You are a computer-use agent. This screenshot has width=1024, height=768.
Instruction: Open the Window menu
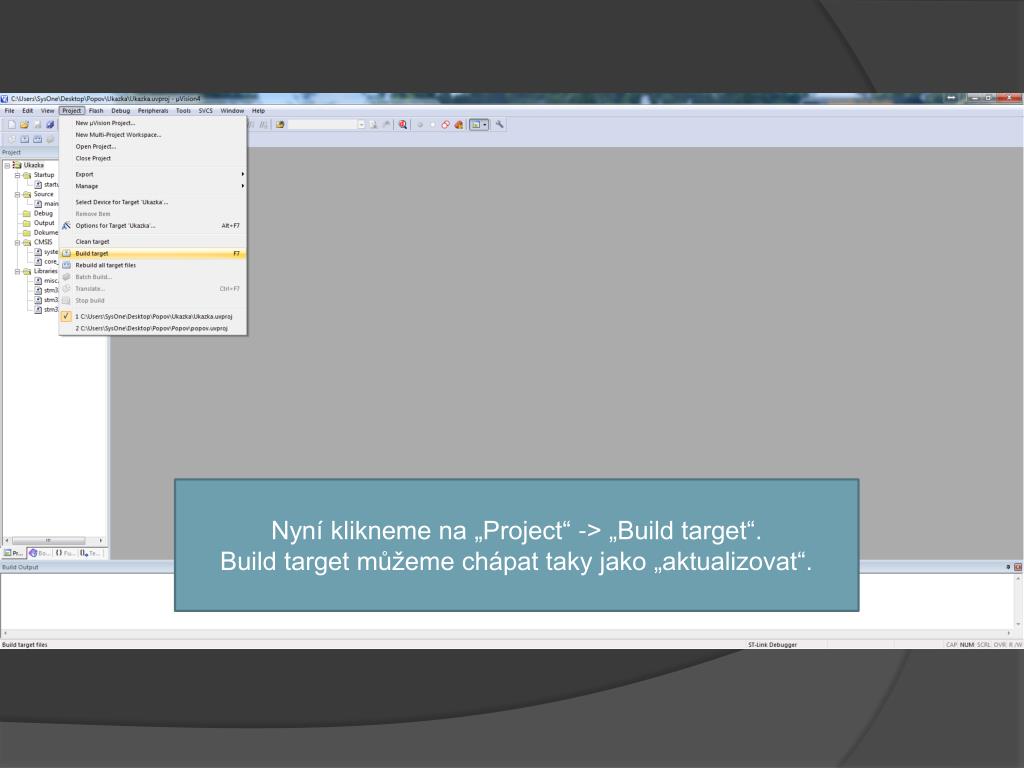coord(232,111)
